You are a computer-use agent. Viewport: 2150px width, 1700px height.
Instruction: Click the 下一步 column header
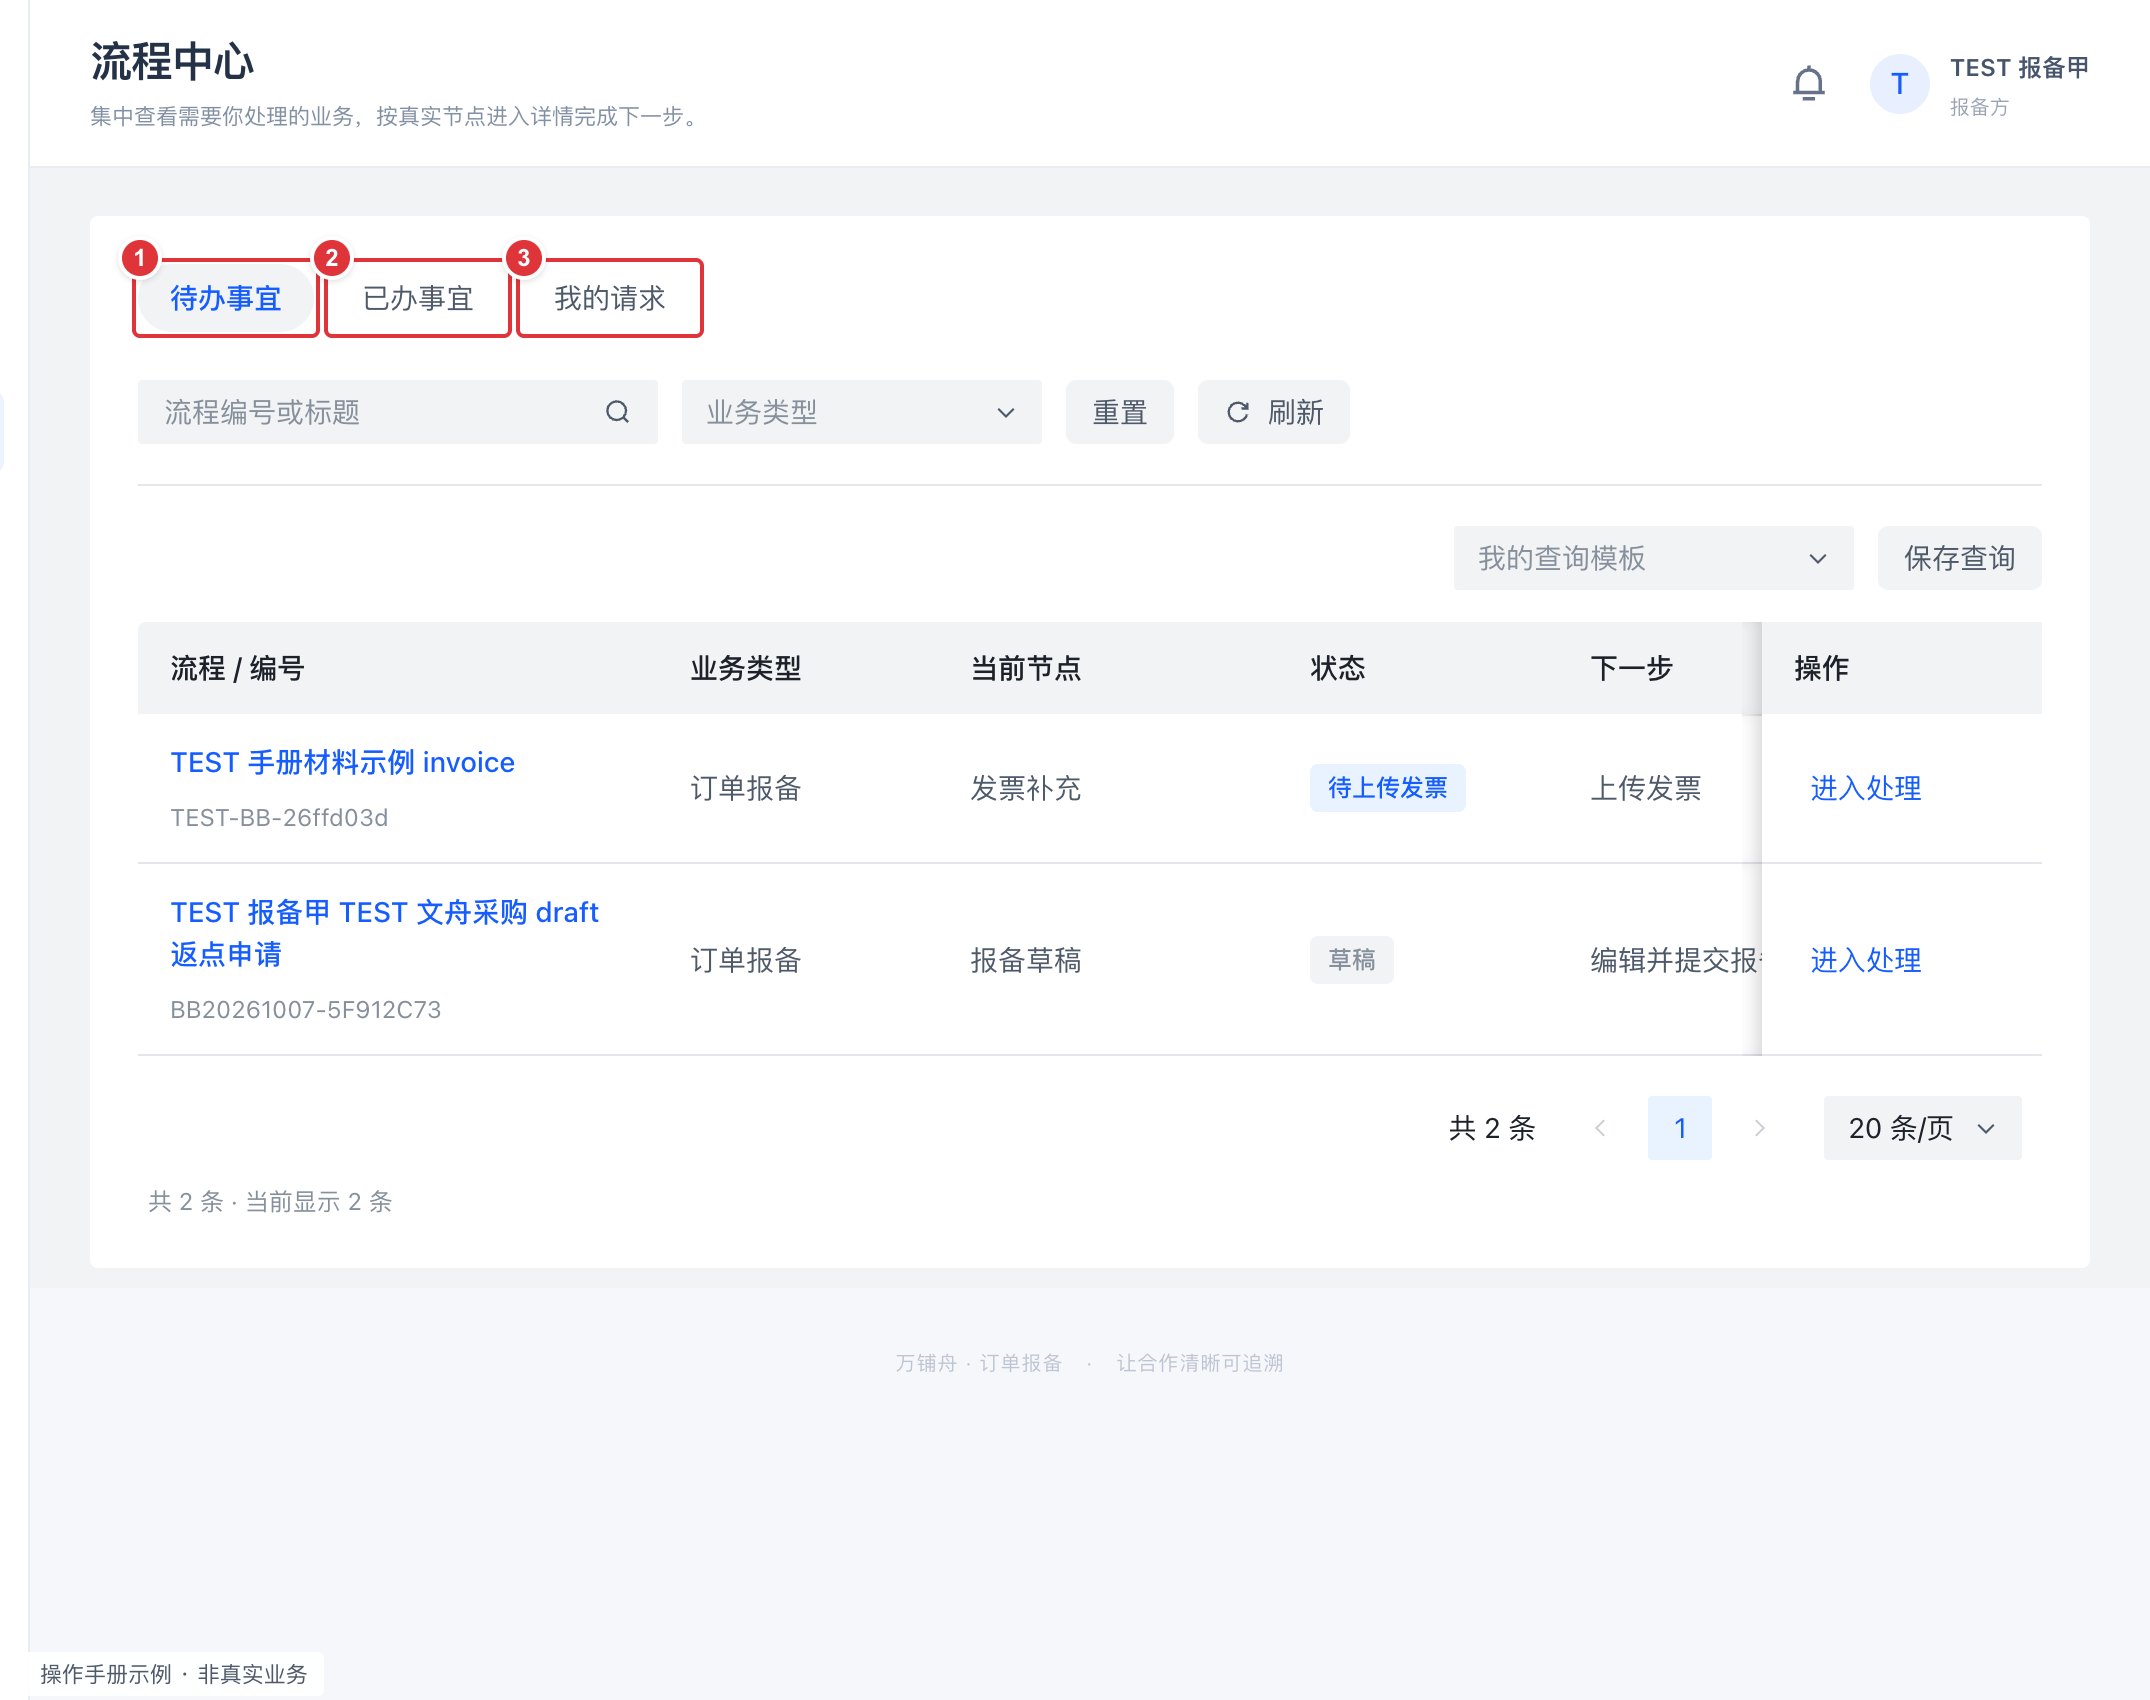pos(1632,668)
